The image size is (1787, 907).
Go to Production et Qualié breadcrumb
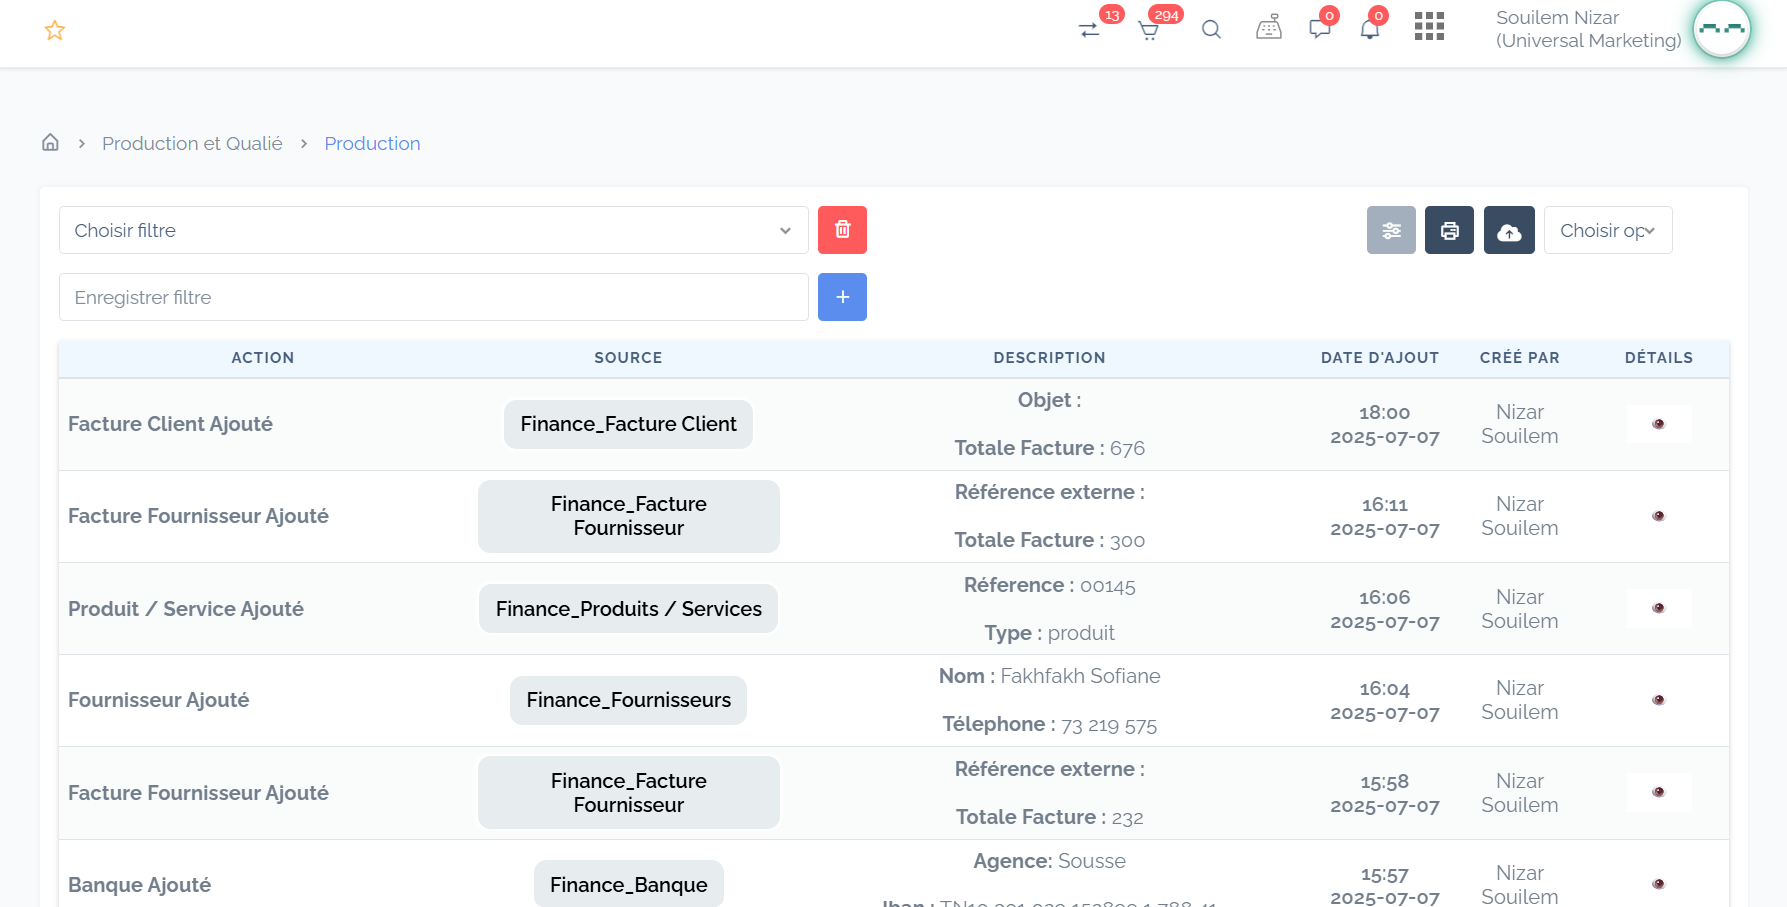pos(192,144)
